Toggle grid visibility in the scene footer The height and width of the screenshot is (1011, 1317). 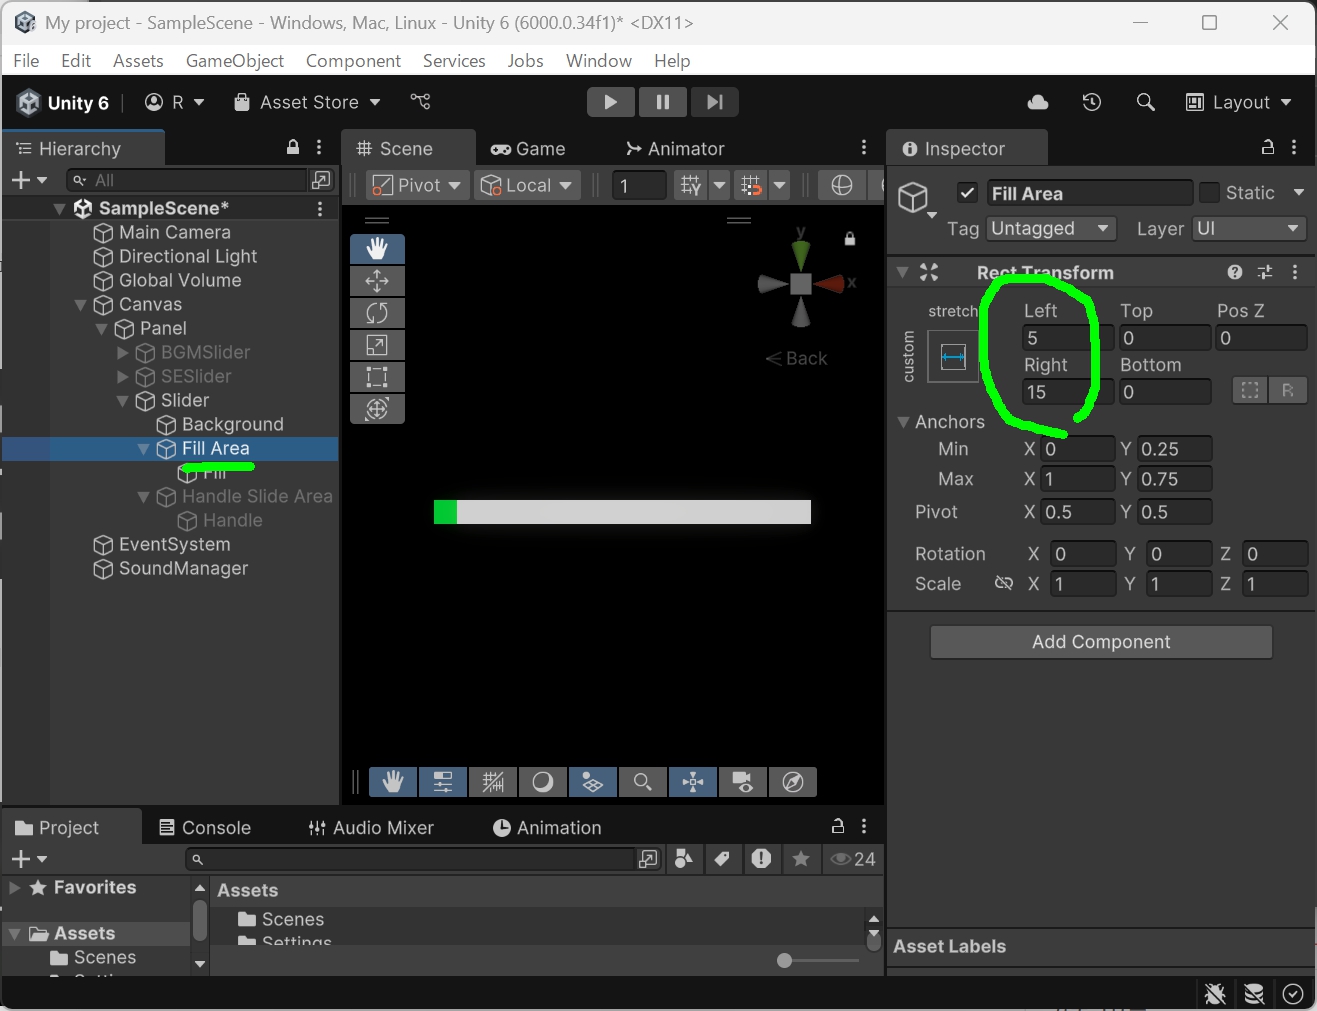click(x=492, y=782)
